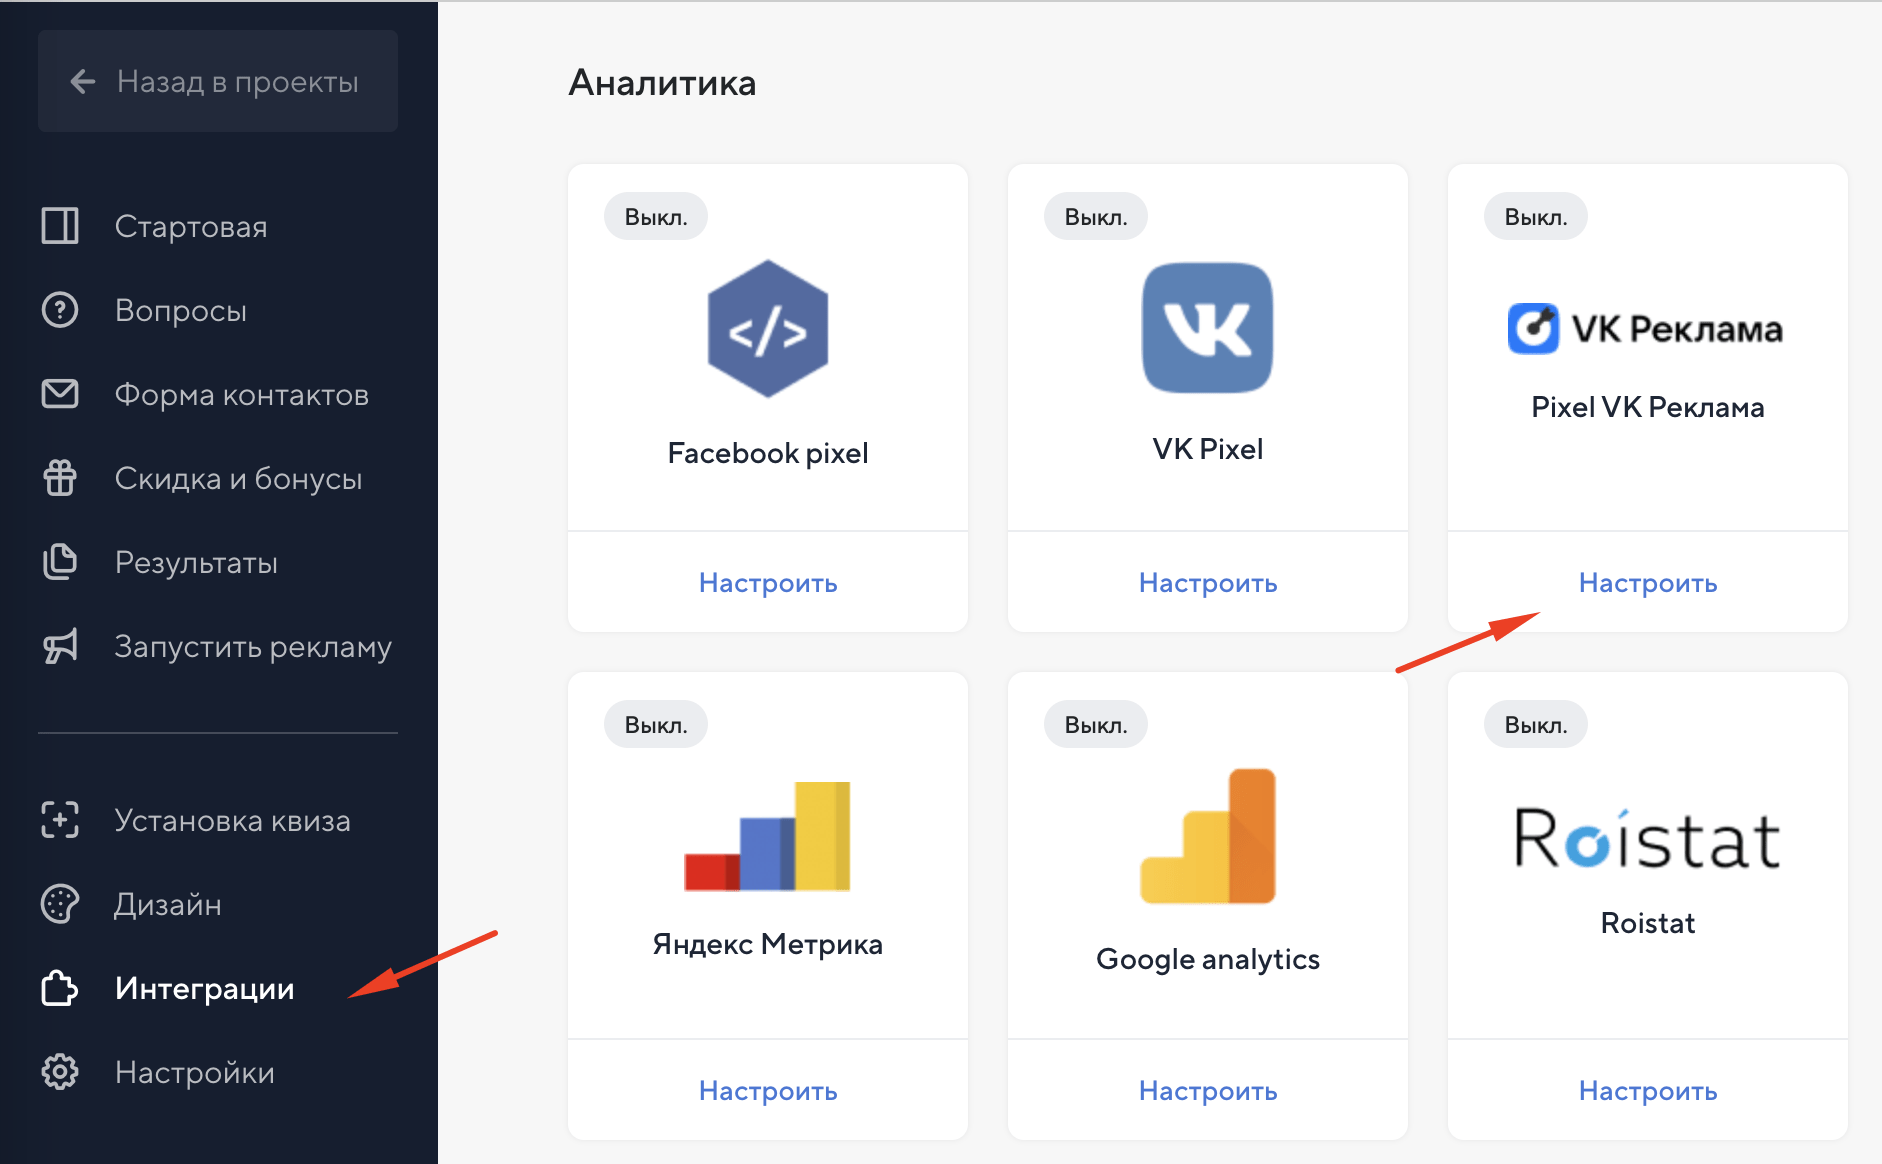Click the gear icon next to Настройки
This screenshot has height=1164, width=1882.
point(60,1072)
